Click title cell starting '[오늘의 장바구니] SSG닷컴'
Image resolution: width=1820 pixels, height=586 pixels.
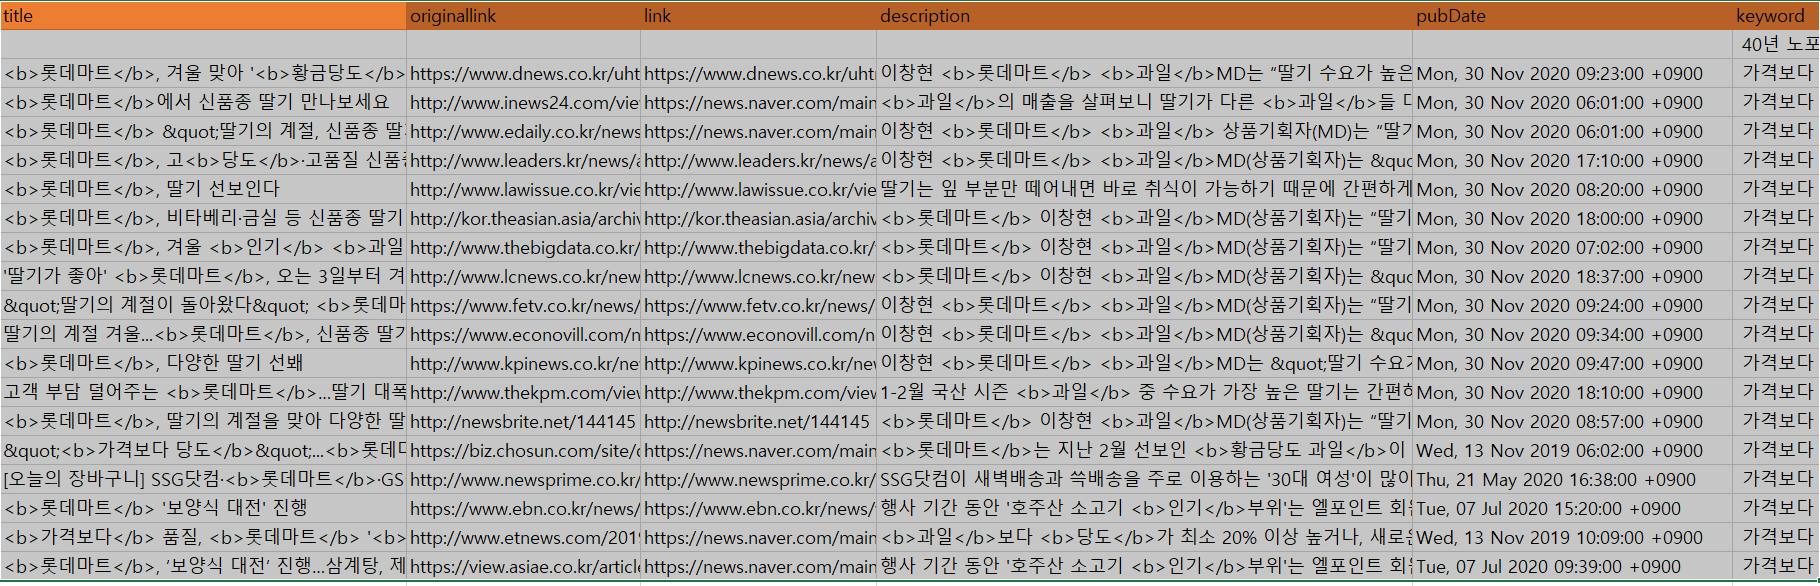click(203, 480)
